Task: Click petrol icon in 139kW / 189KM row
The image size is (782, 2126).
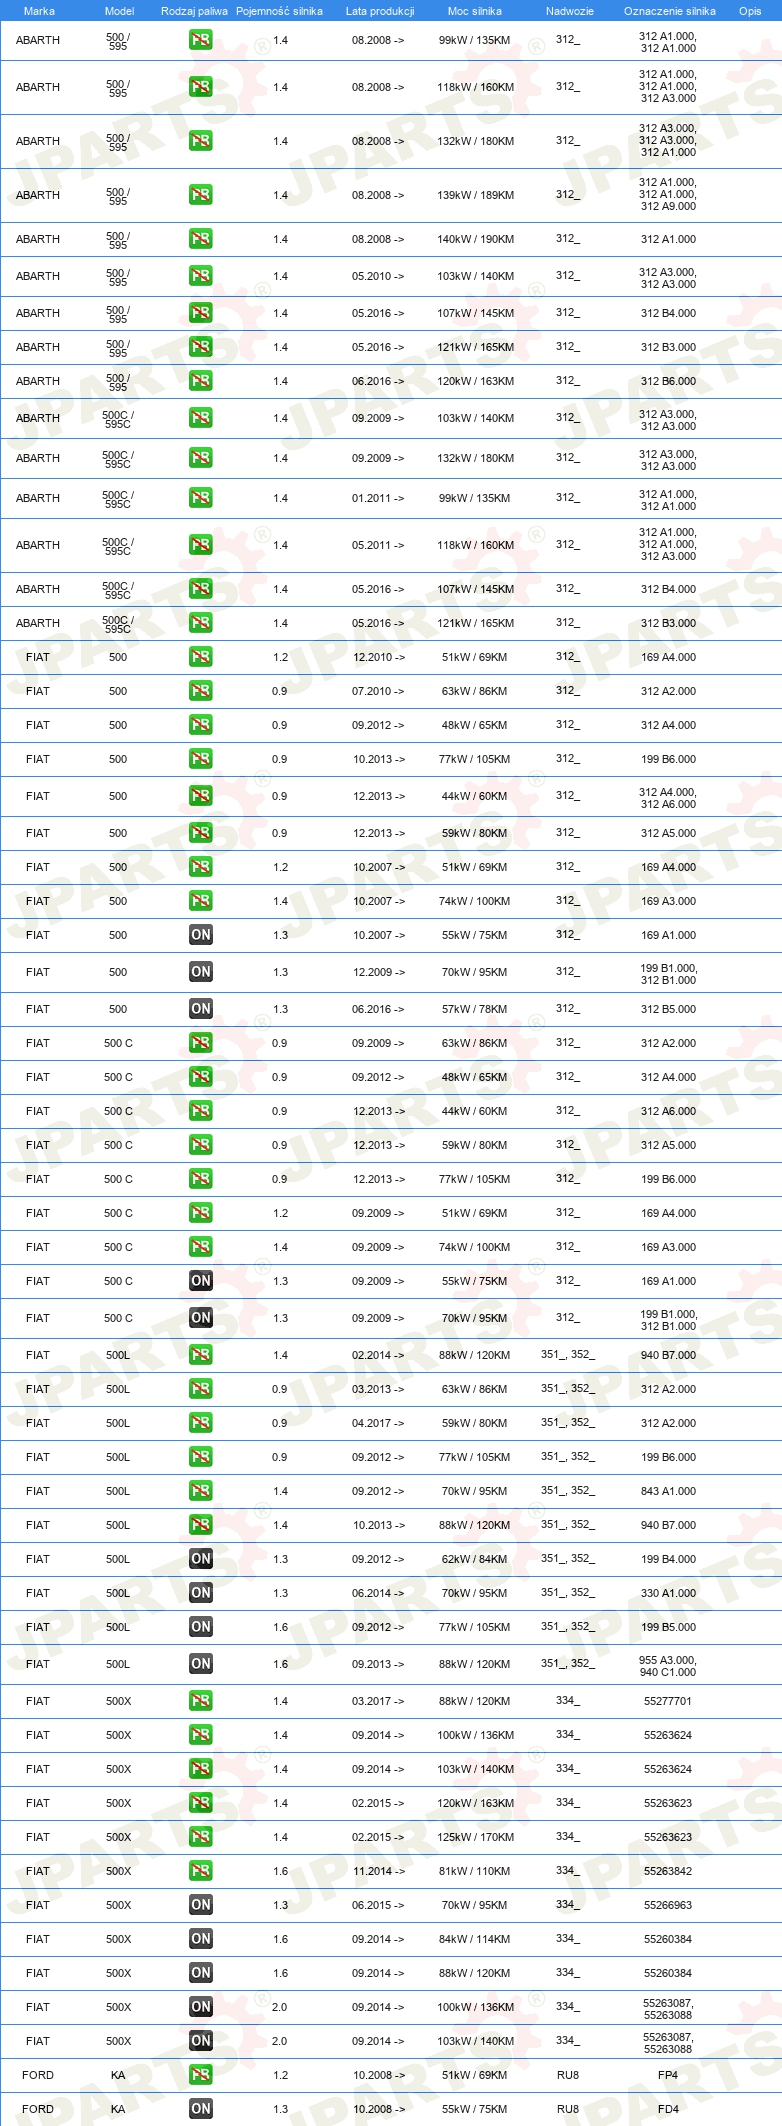Action: [x=201, y=195]
